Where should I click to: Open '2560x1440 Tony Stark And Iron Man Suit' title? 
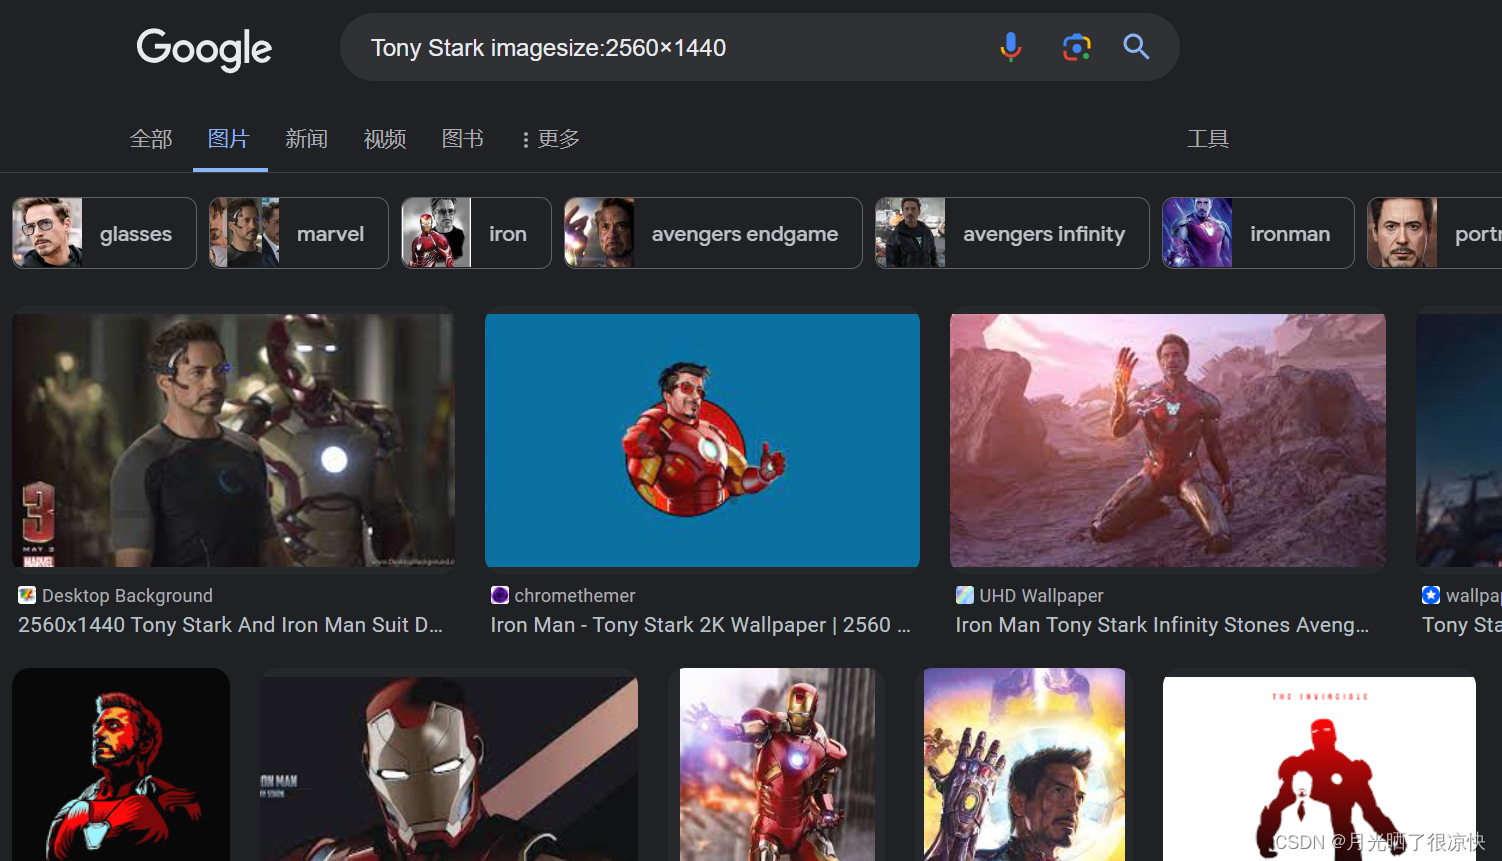pos(230,625)
